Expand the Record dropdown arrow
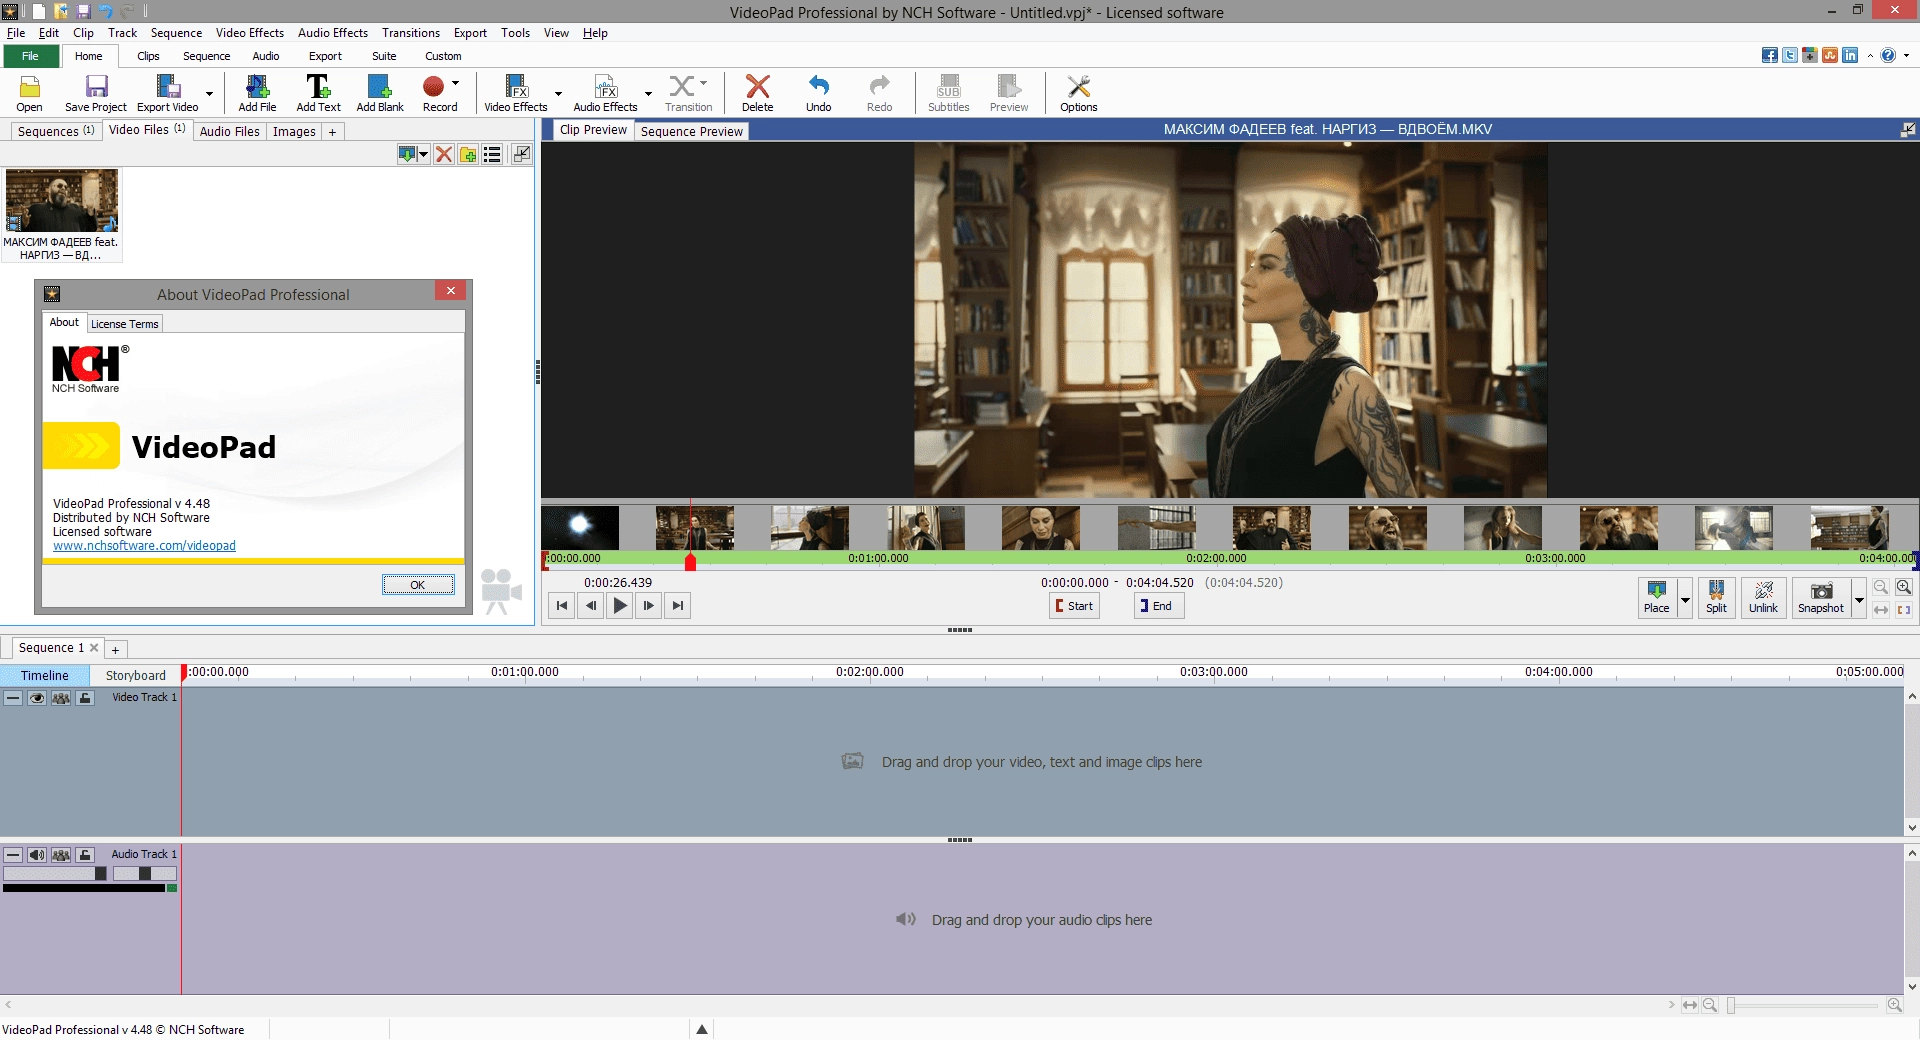This screenshot has width=1920, height=1040. [x=455, y=83]
